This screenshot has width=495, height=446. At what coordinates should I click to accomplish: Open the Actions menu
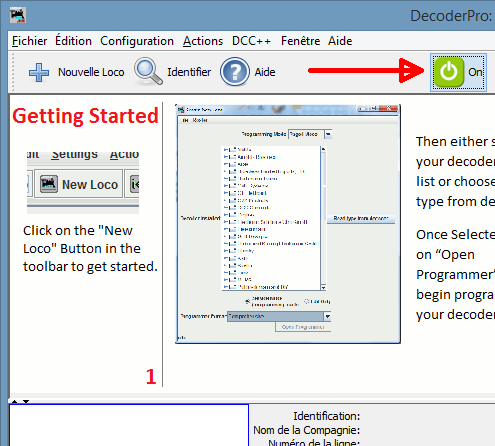tap(203, 41)
